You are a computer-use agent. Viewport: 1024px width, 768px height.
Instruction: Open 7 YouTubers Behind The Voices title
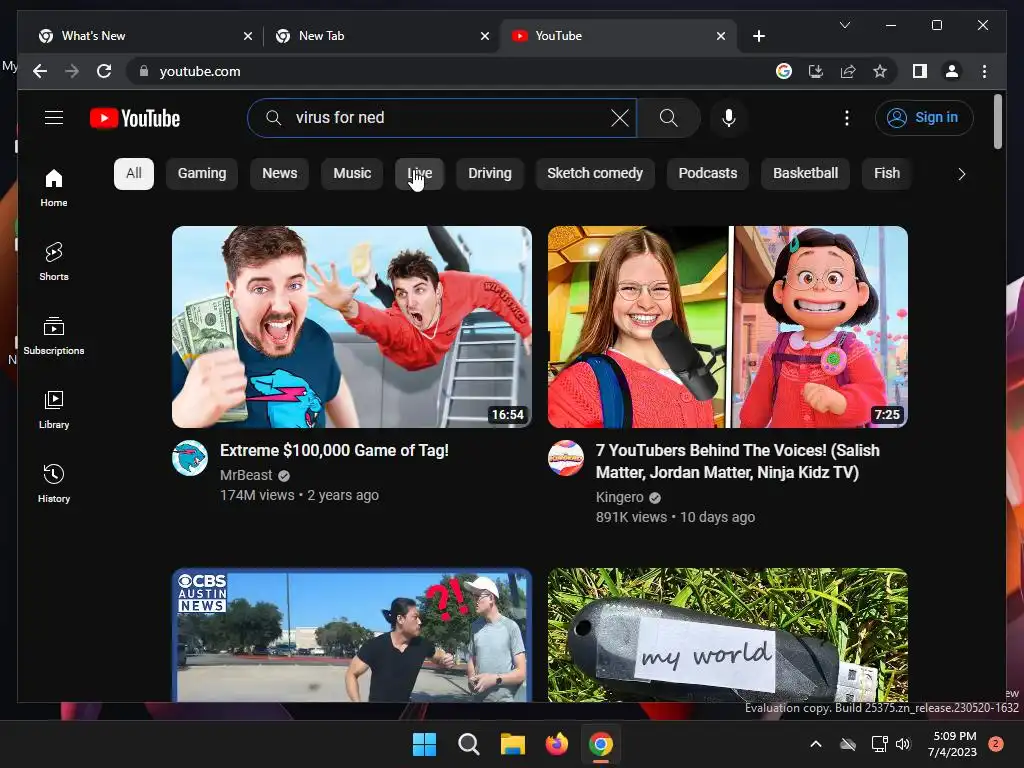click(x=738, y=461)
